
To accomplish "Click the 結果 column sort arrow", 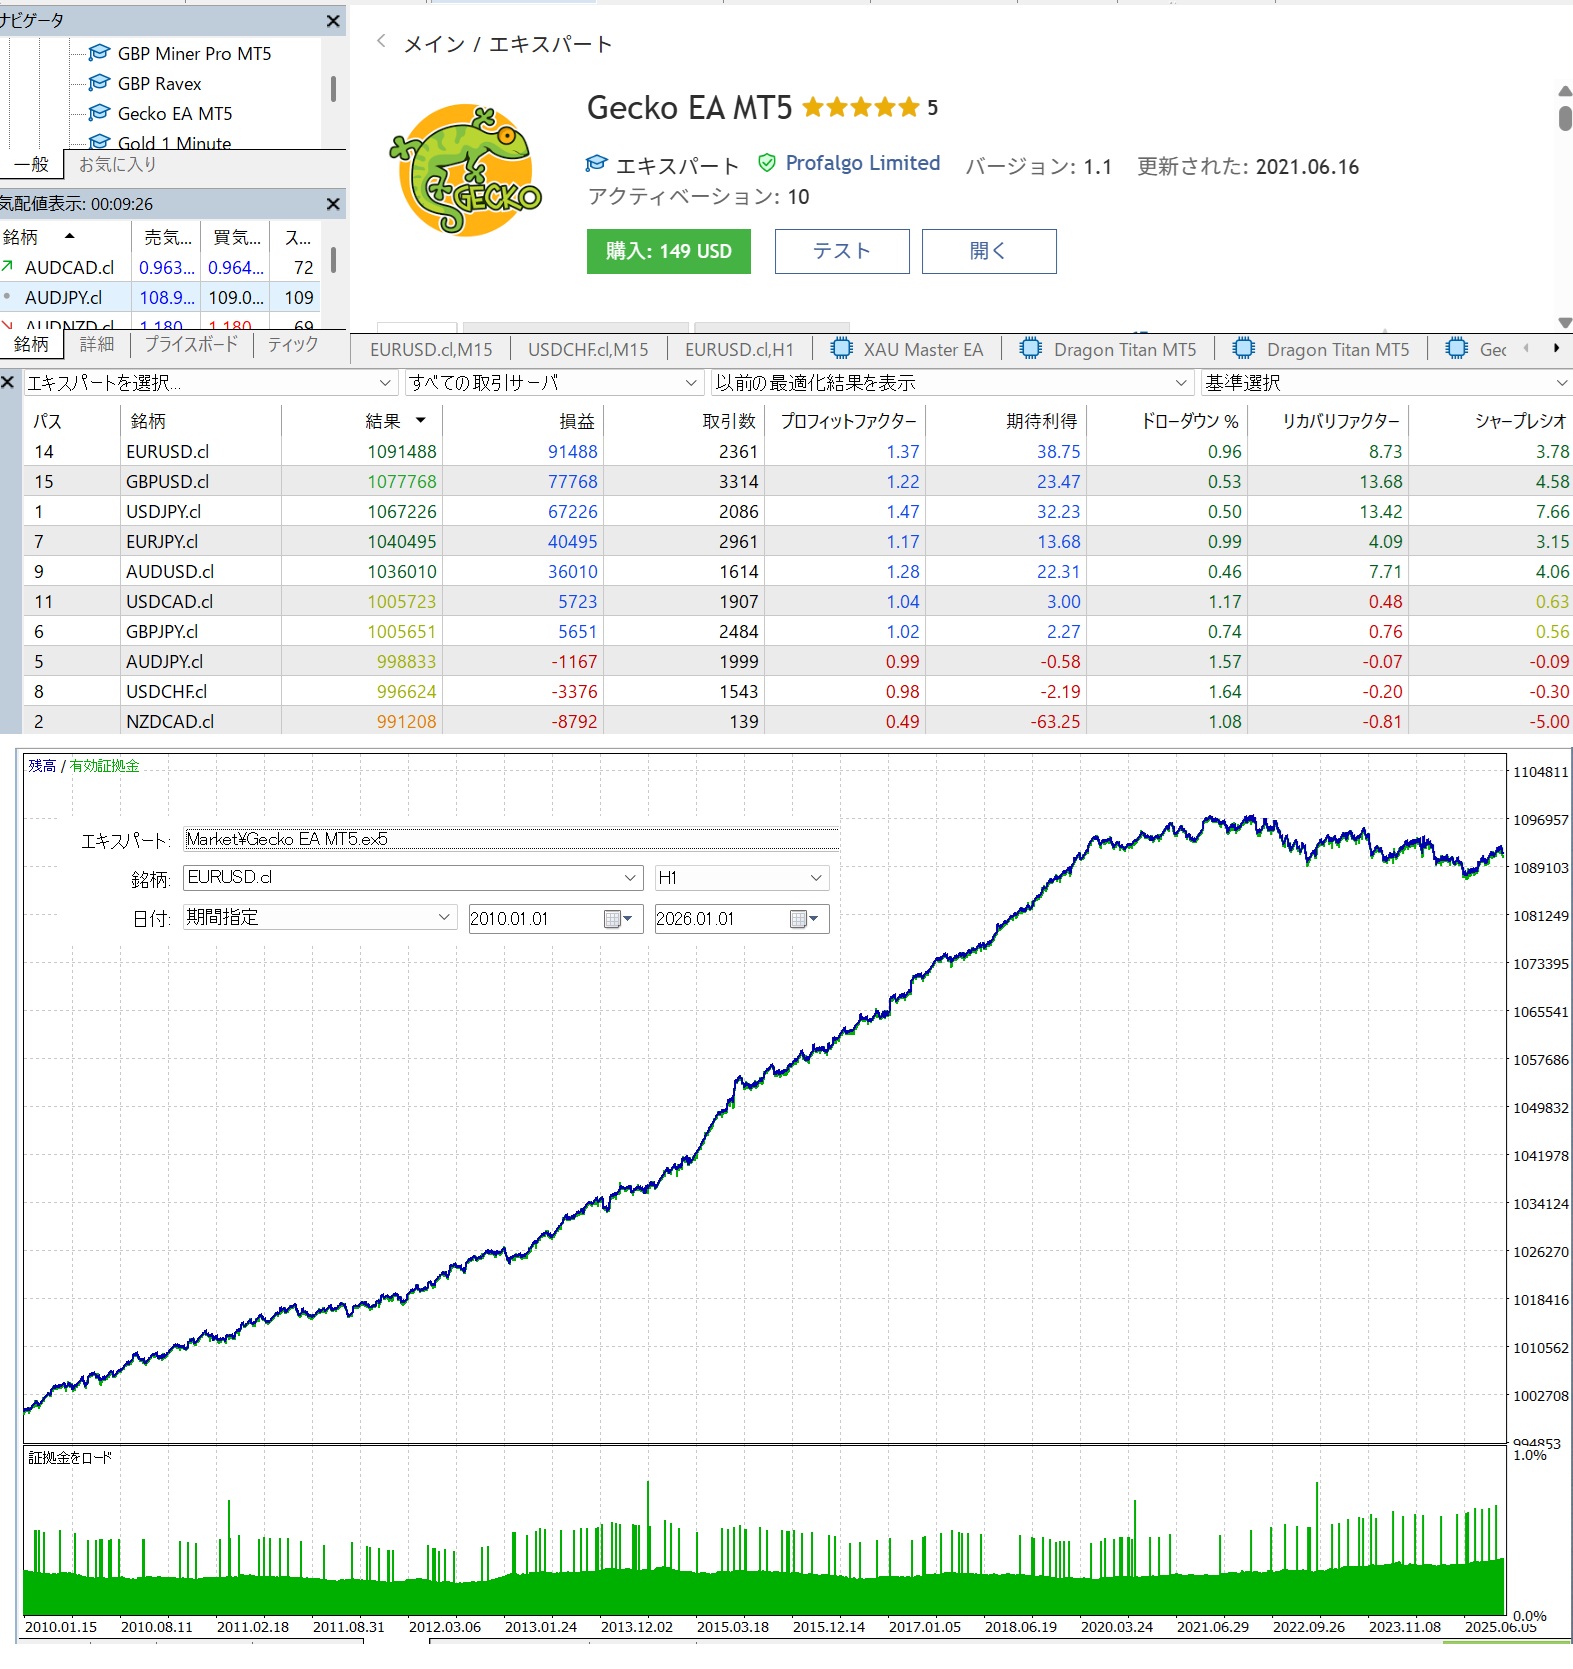I will click(x=421, y=421).
